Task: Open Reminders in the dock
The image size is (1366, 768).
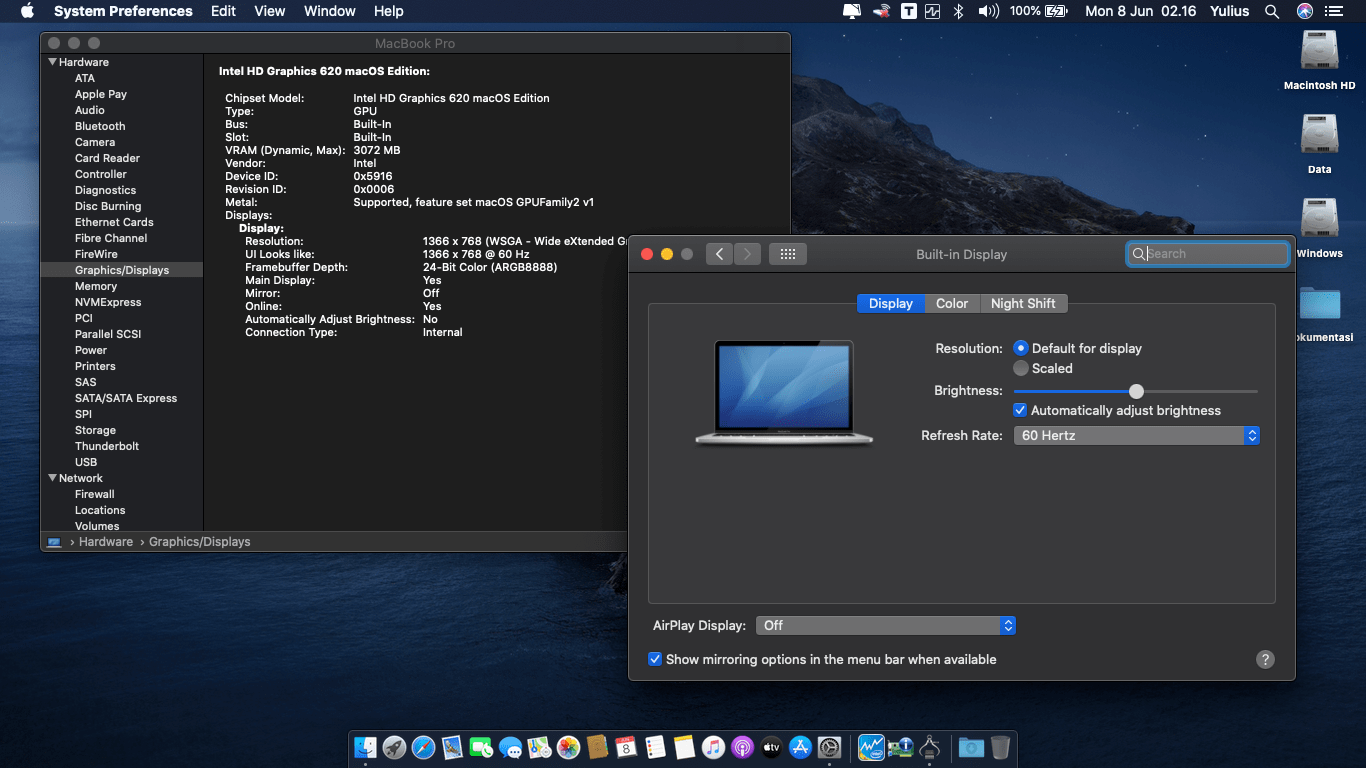Action: coord(655,747)
